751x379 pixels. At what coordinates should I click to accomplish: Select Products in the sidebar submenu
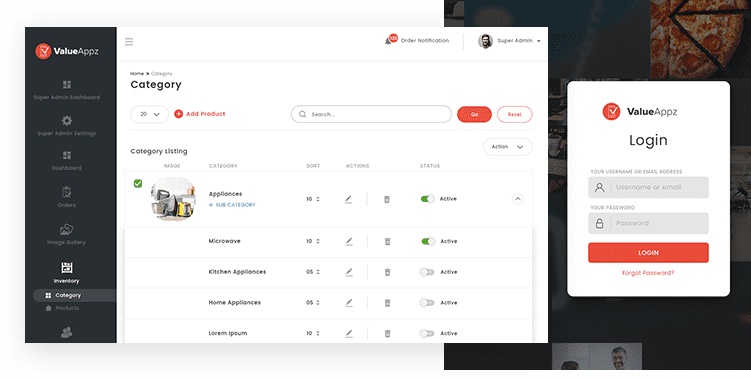(67, 308)
